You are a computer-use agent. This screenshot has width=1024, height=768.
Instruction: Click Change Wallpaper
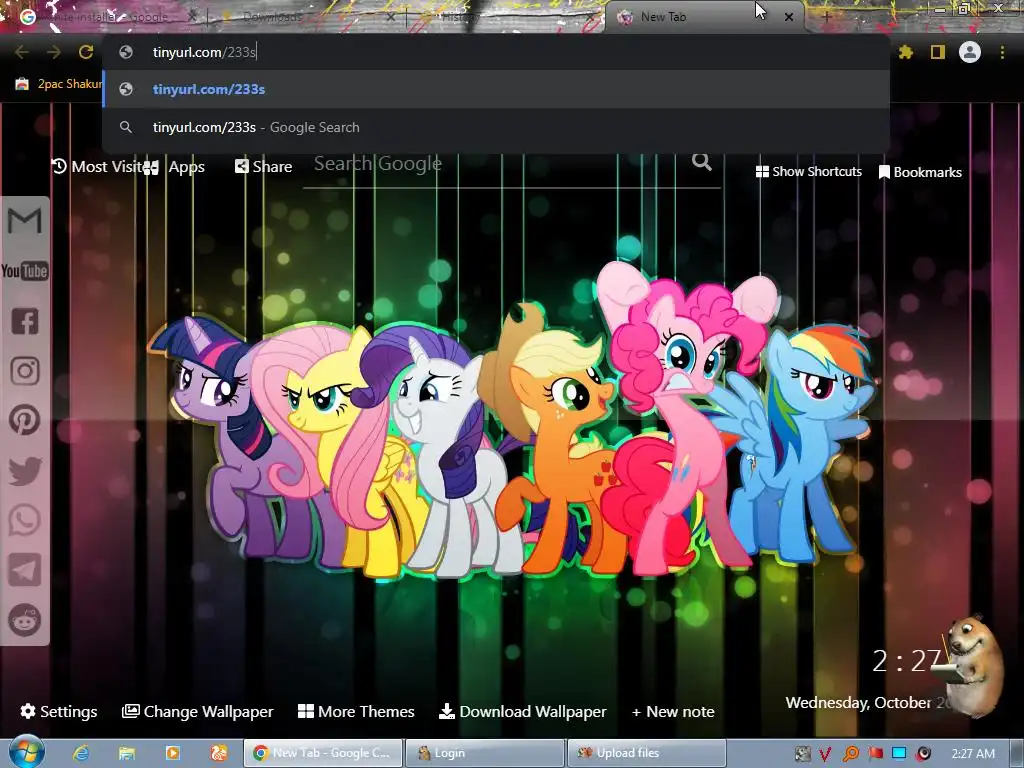(198, 711)
